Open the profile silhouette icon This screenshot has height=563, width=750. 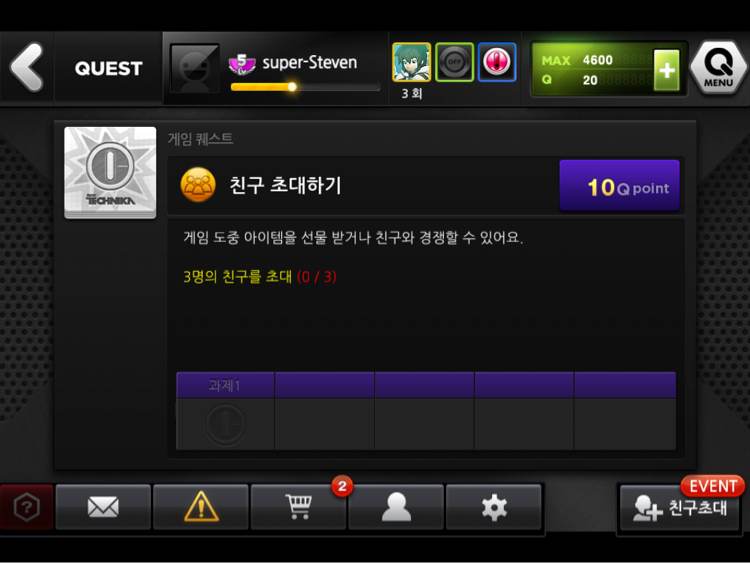tap(397, 507)
